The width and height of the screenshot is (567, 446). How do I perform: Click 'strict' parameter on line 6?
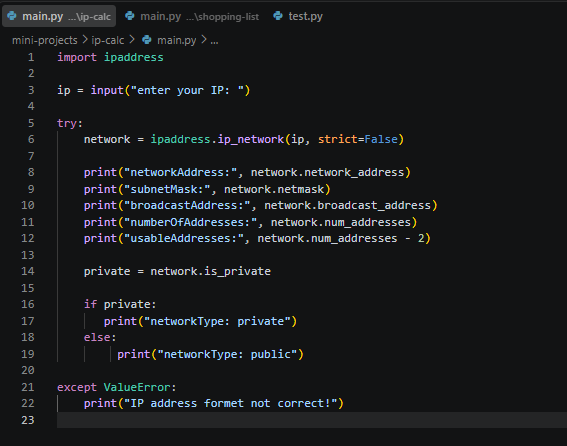click(338, 139)
